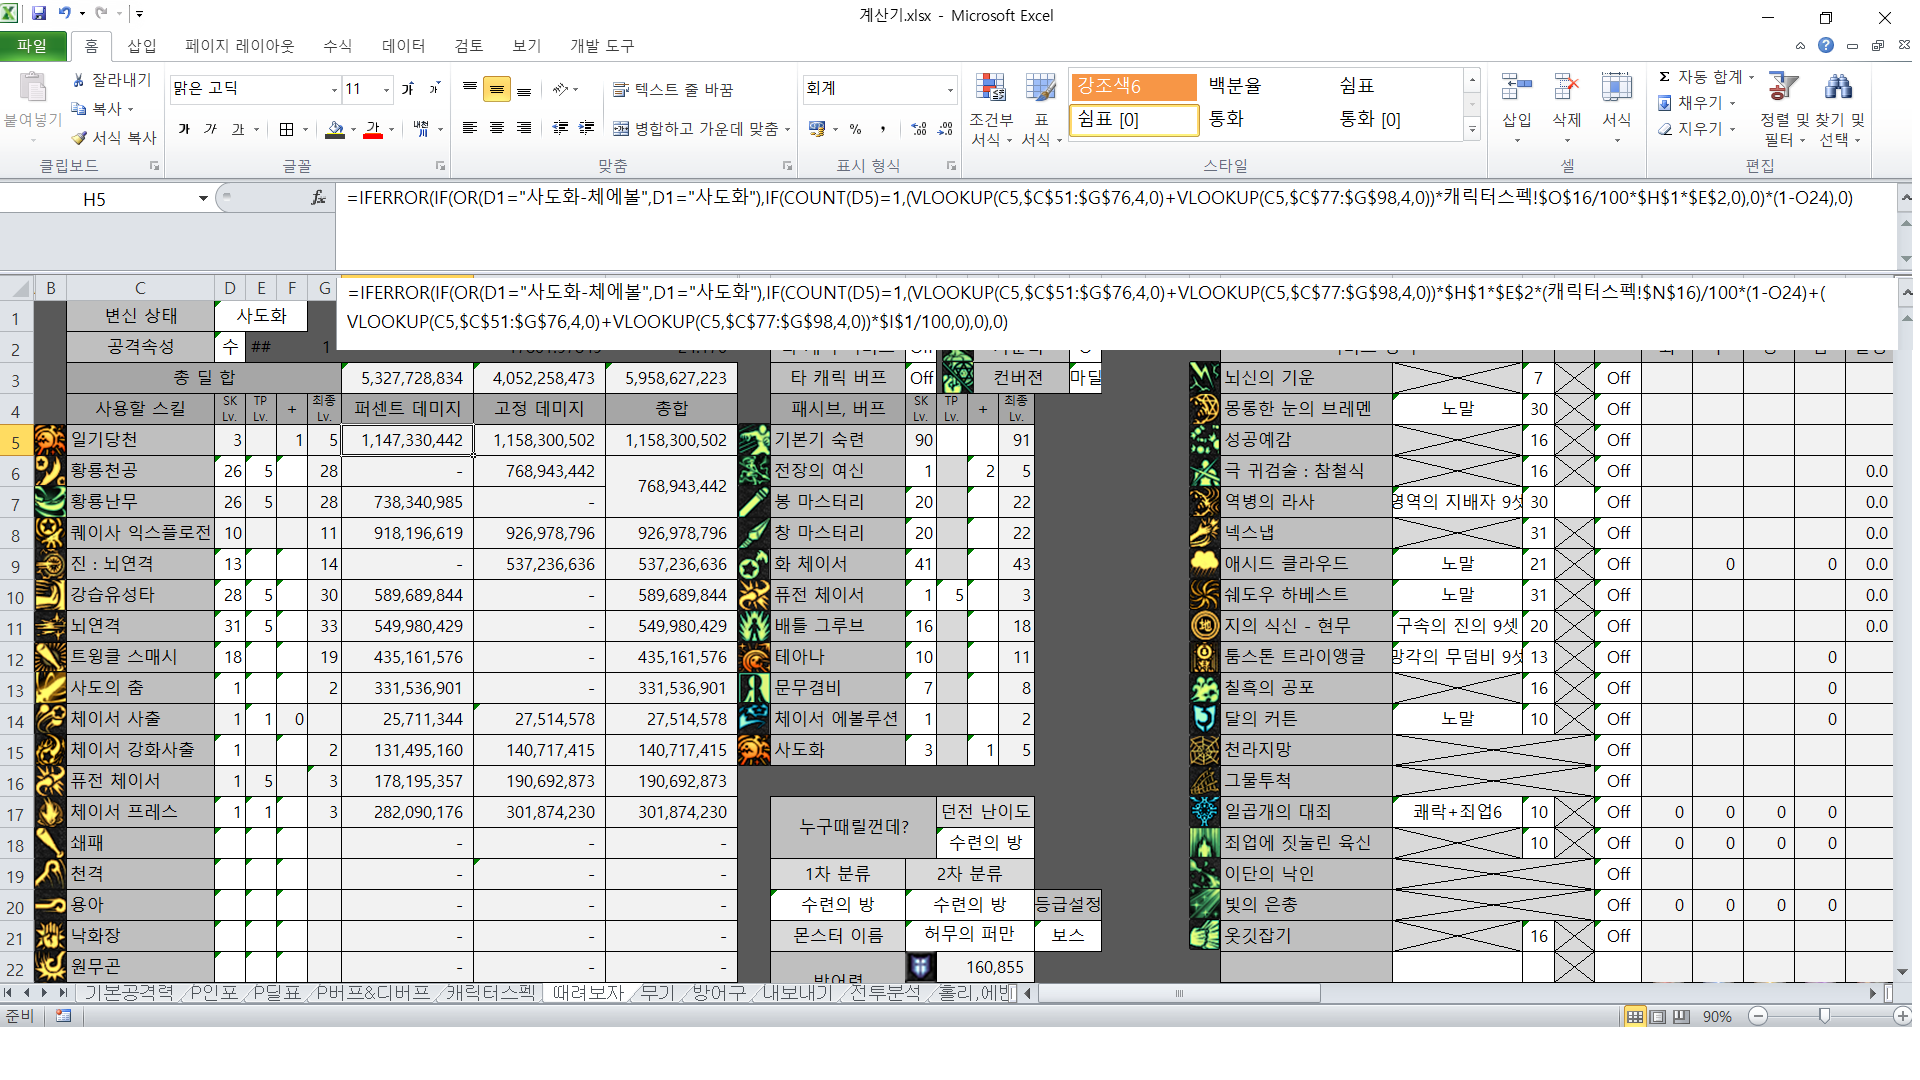Click the format painter (서식 복사) icon
Viewport: 1920px width, 1080px height.
tap(80, 137)
